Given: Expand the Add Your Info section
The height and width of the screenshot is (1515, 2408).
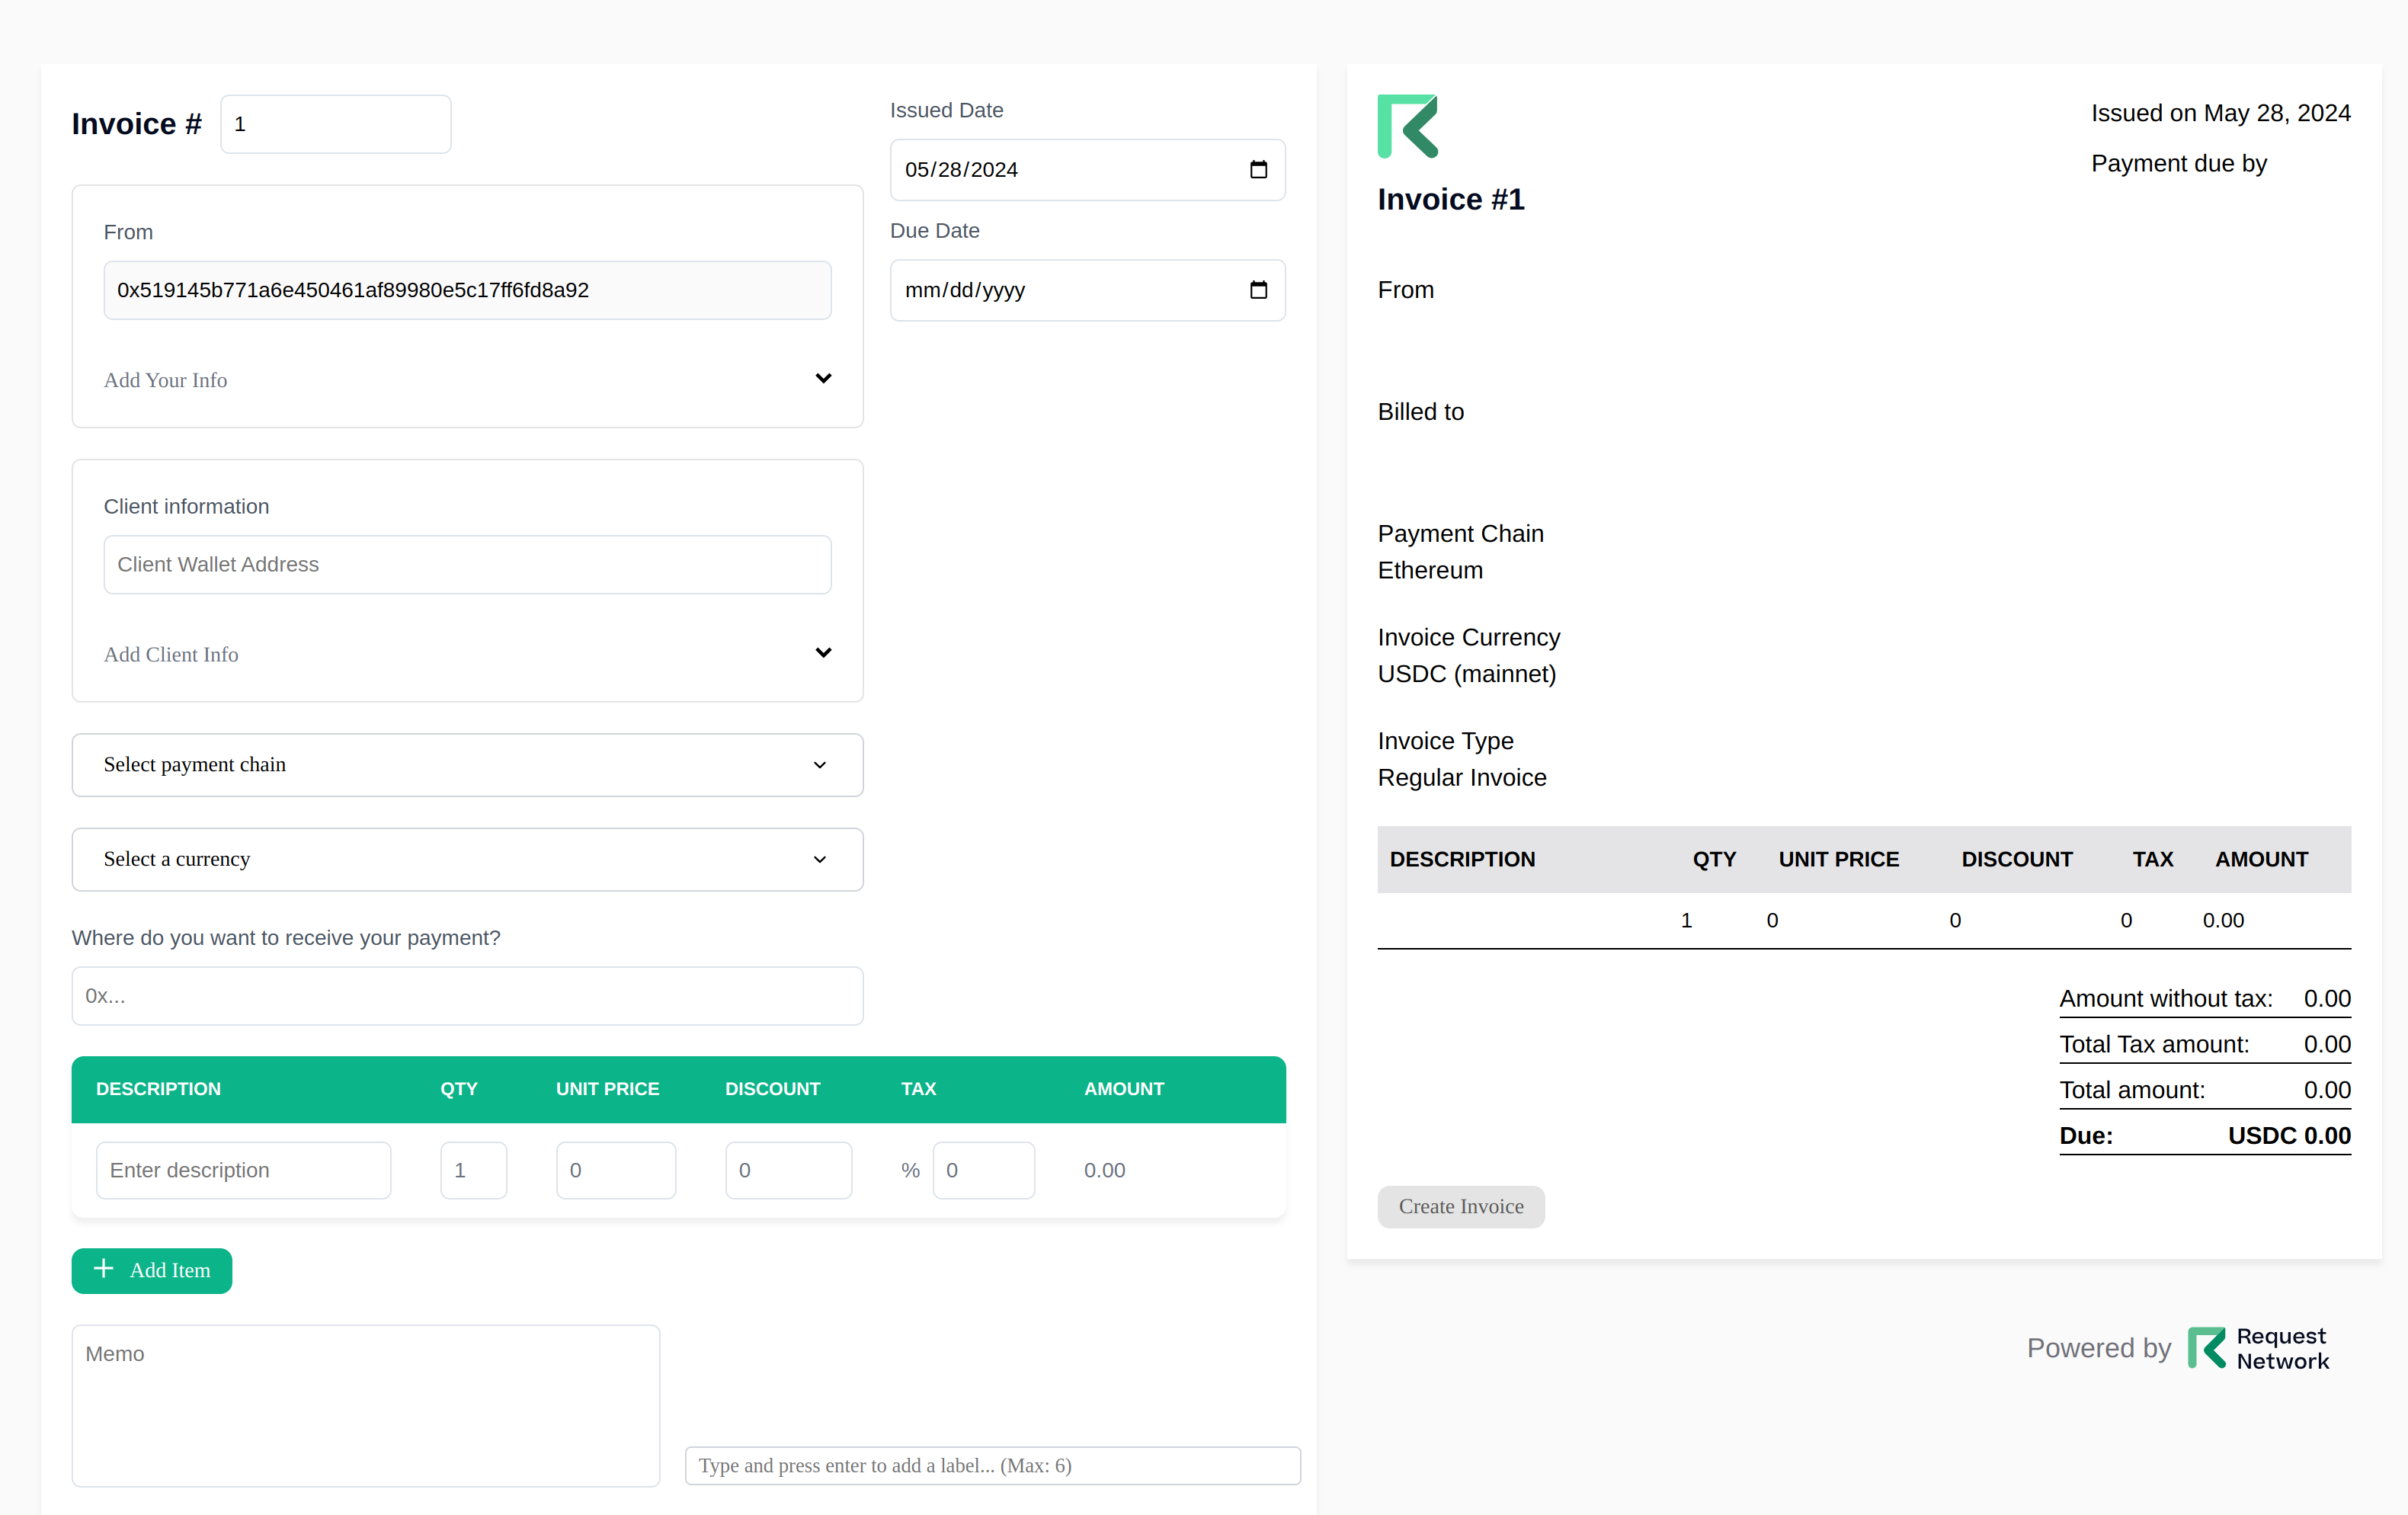Looking at the screenshot, I should (822, 378).
